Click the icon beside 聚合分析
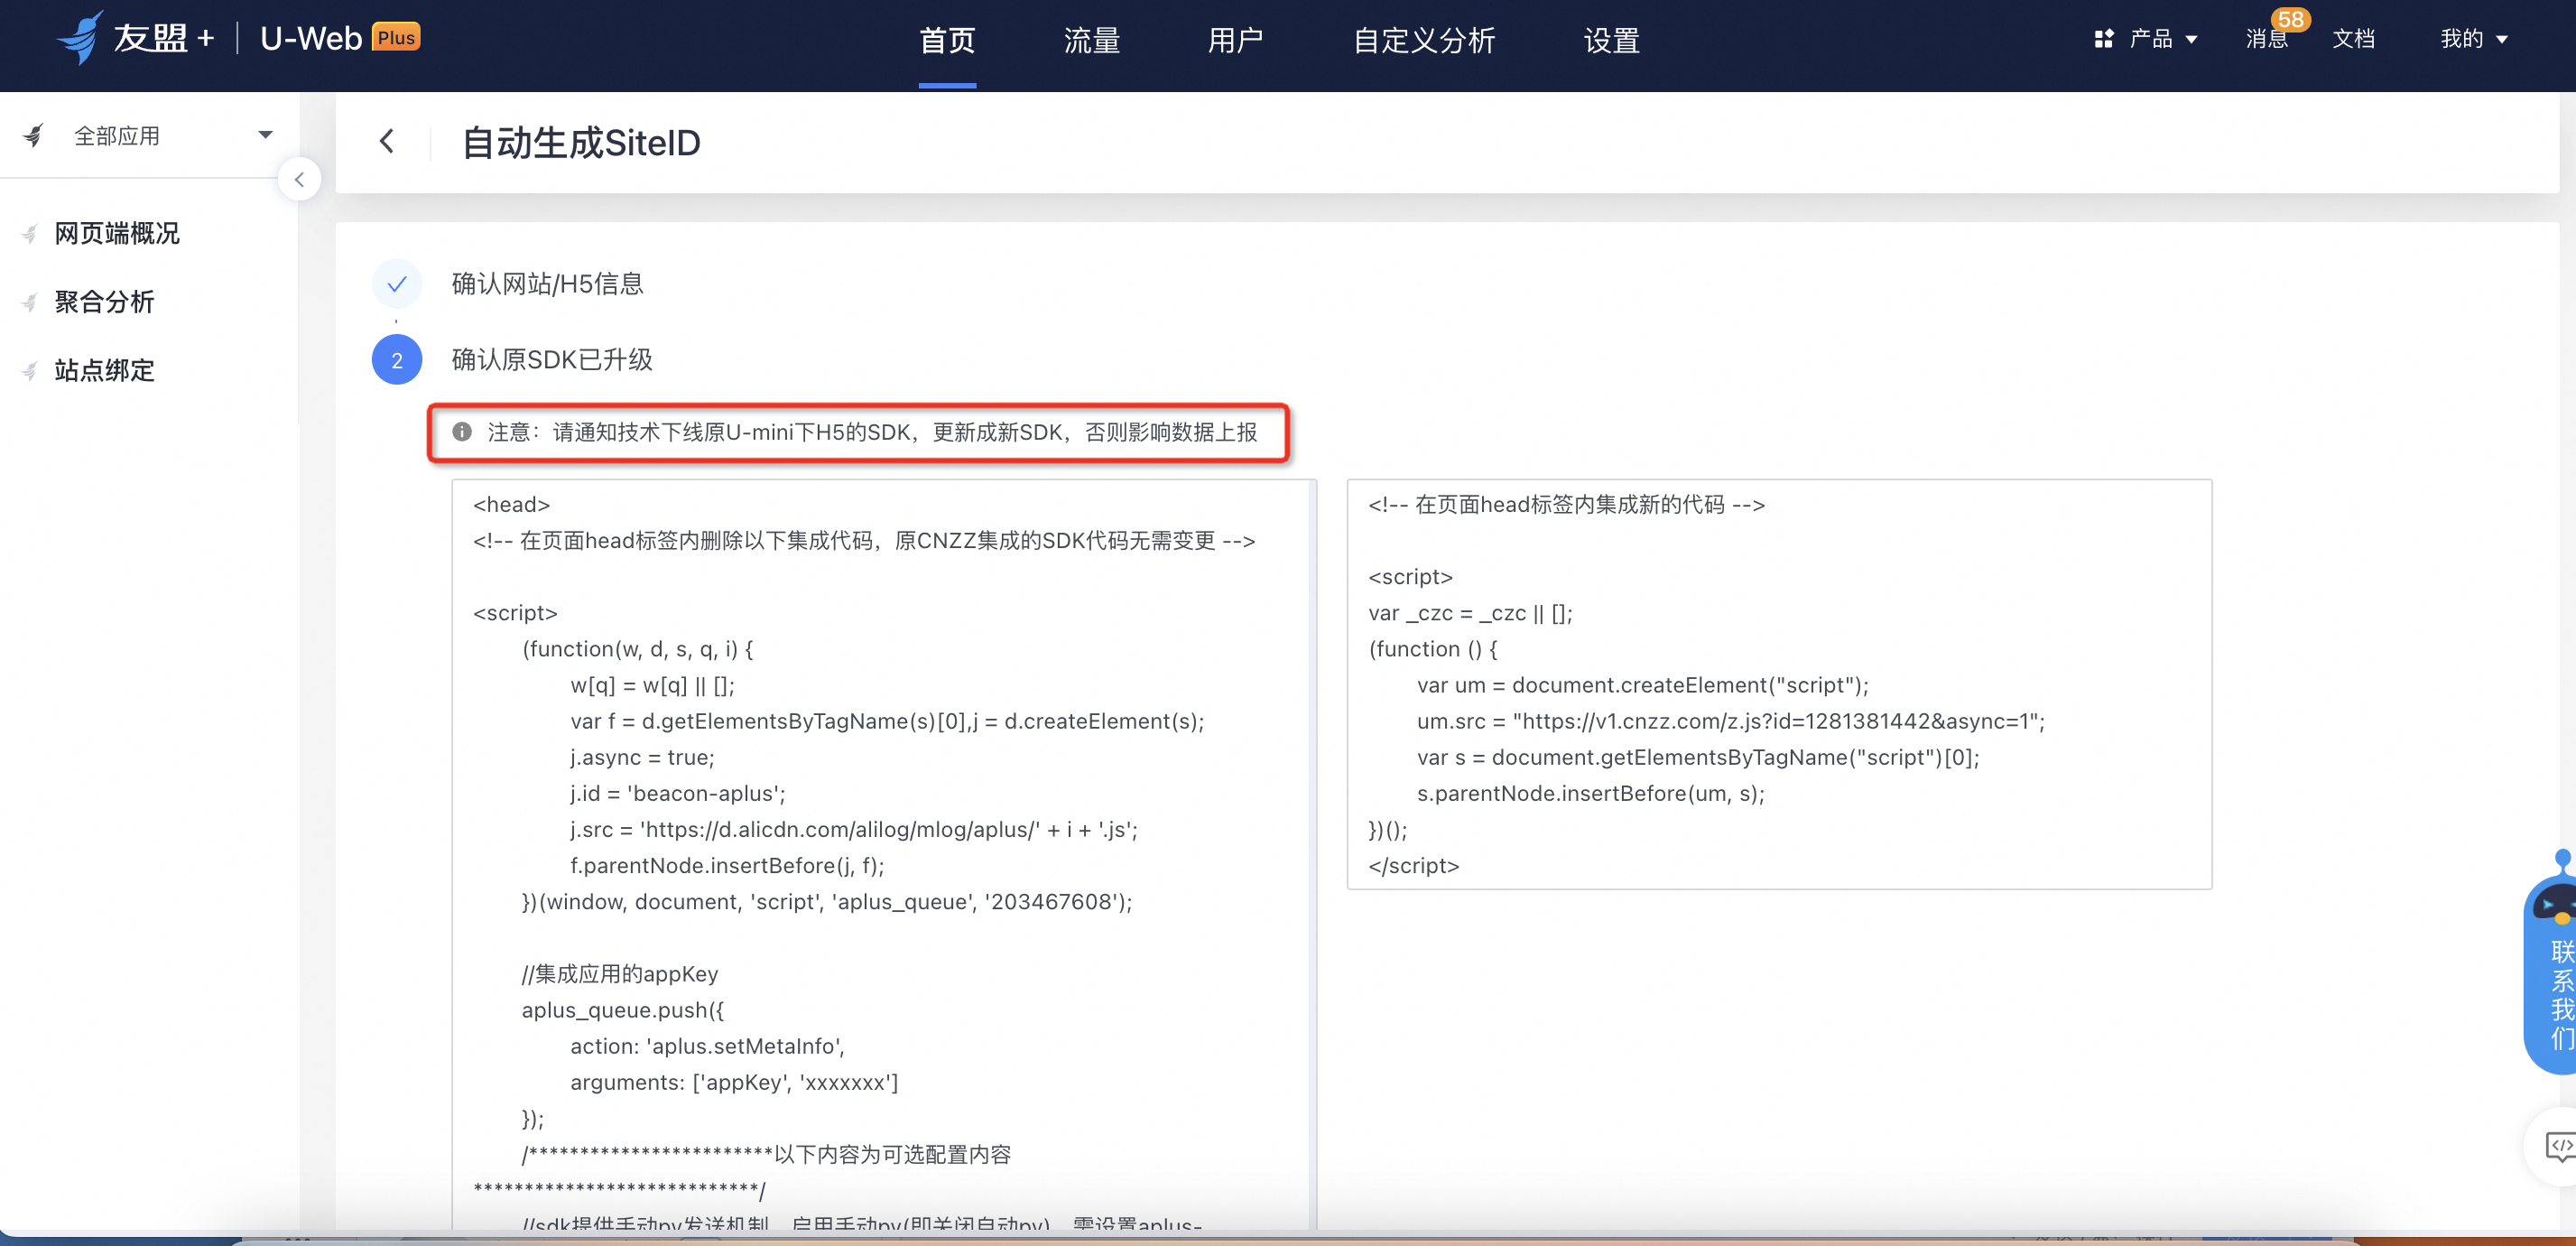The width and height of the screenshot is (2576, 1246). [x=30, y=302]
